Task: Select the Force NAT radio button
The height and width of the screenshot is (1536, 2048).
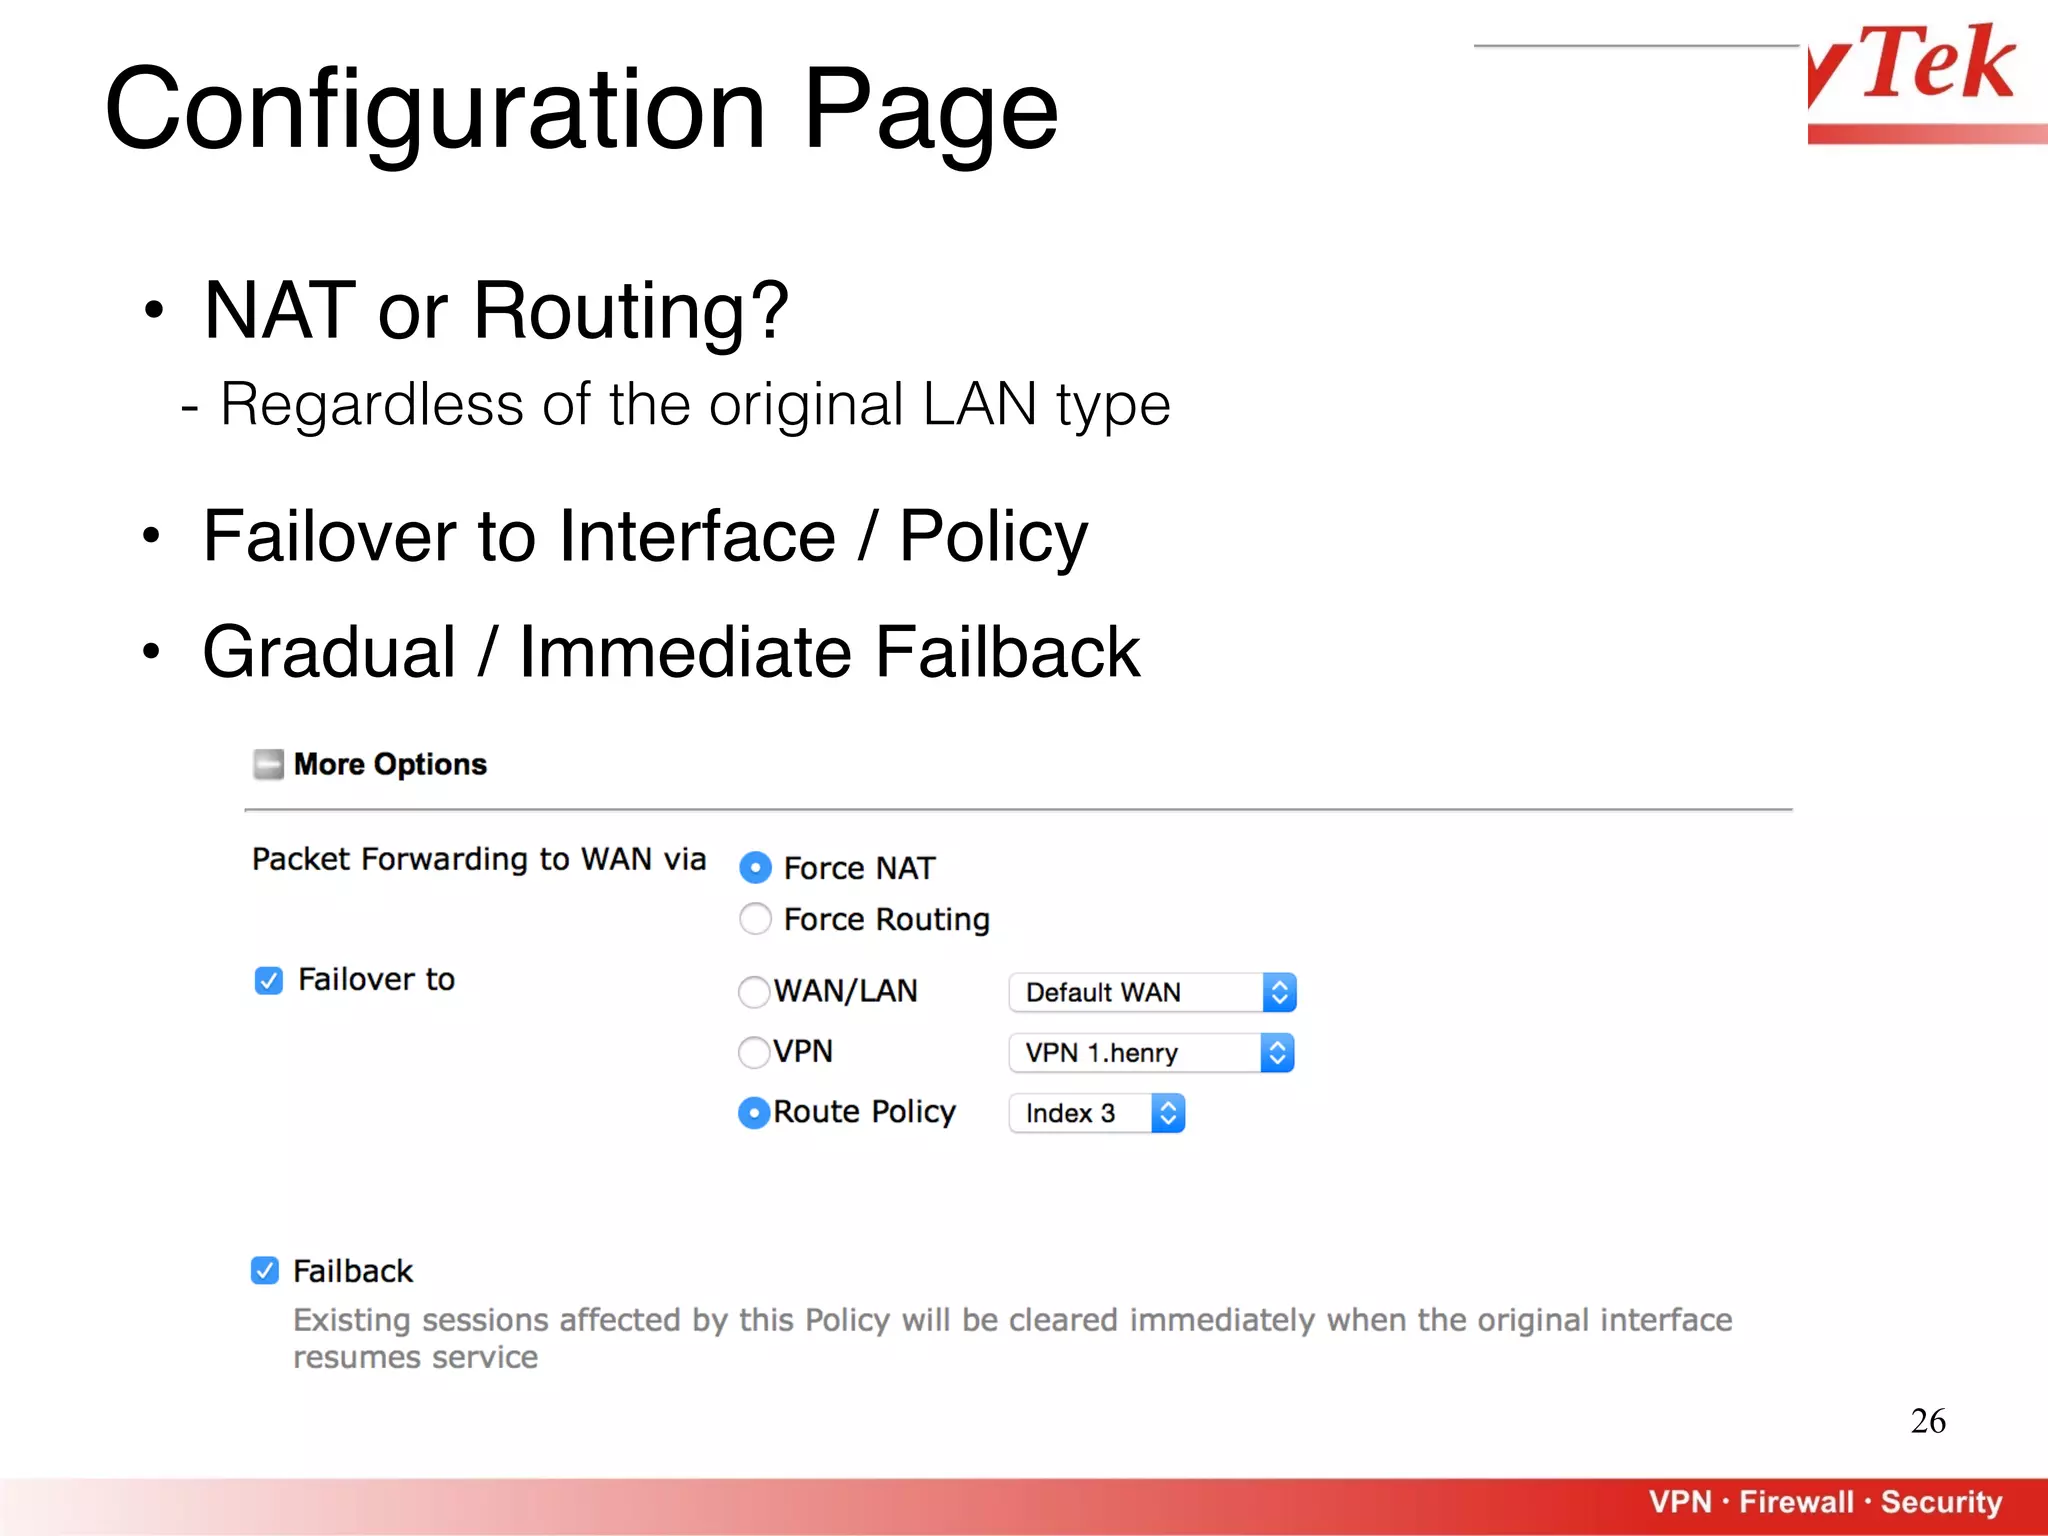Action: [x=755, y=867]
